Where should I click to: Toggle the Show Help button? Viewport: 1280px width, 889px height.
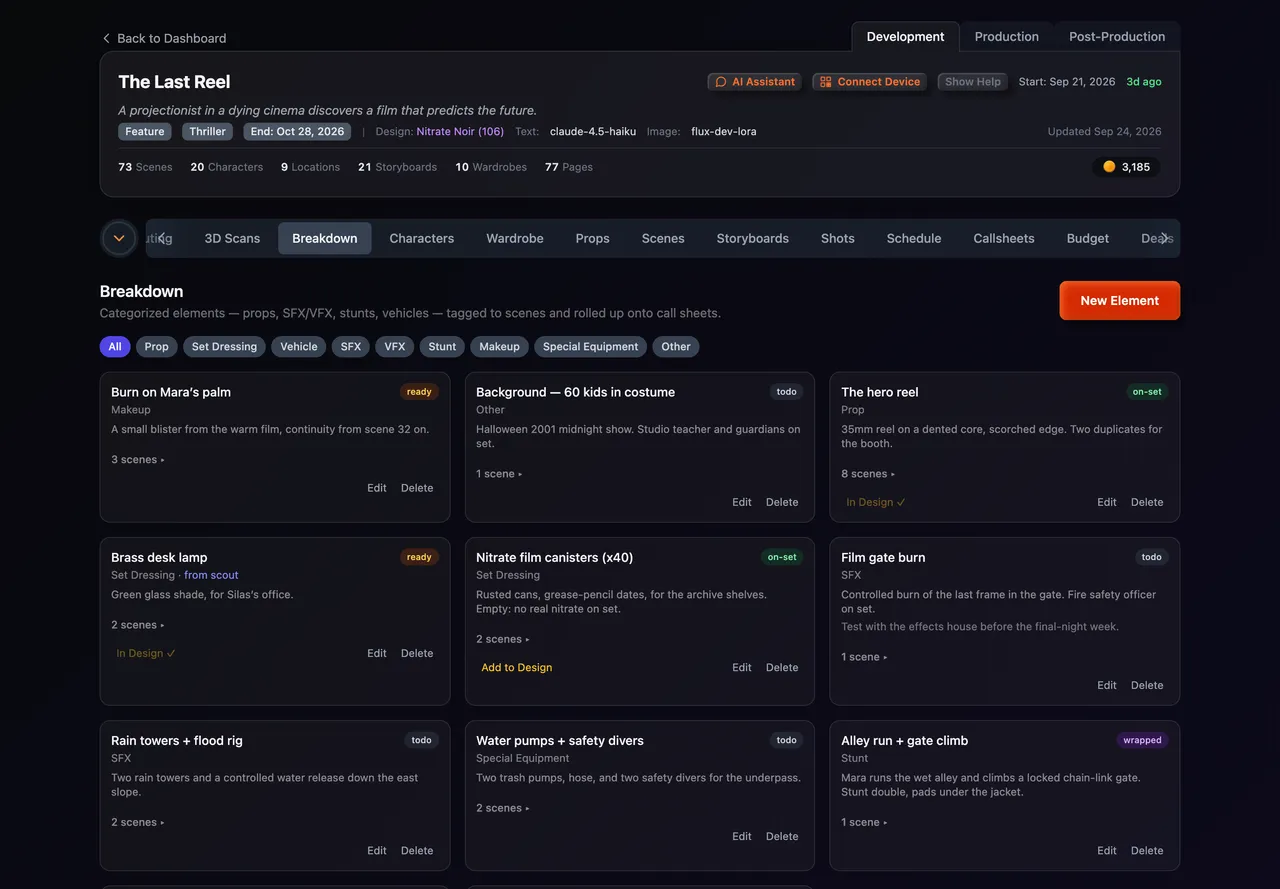(973, 82)
